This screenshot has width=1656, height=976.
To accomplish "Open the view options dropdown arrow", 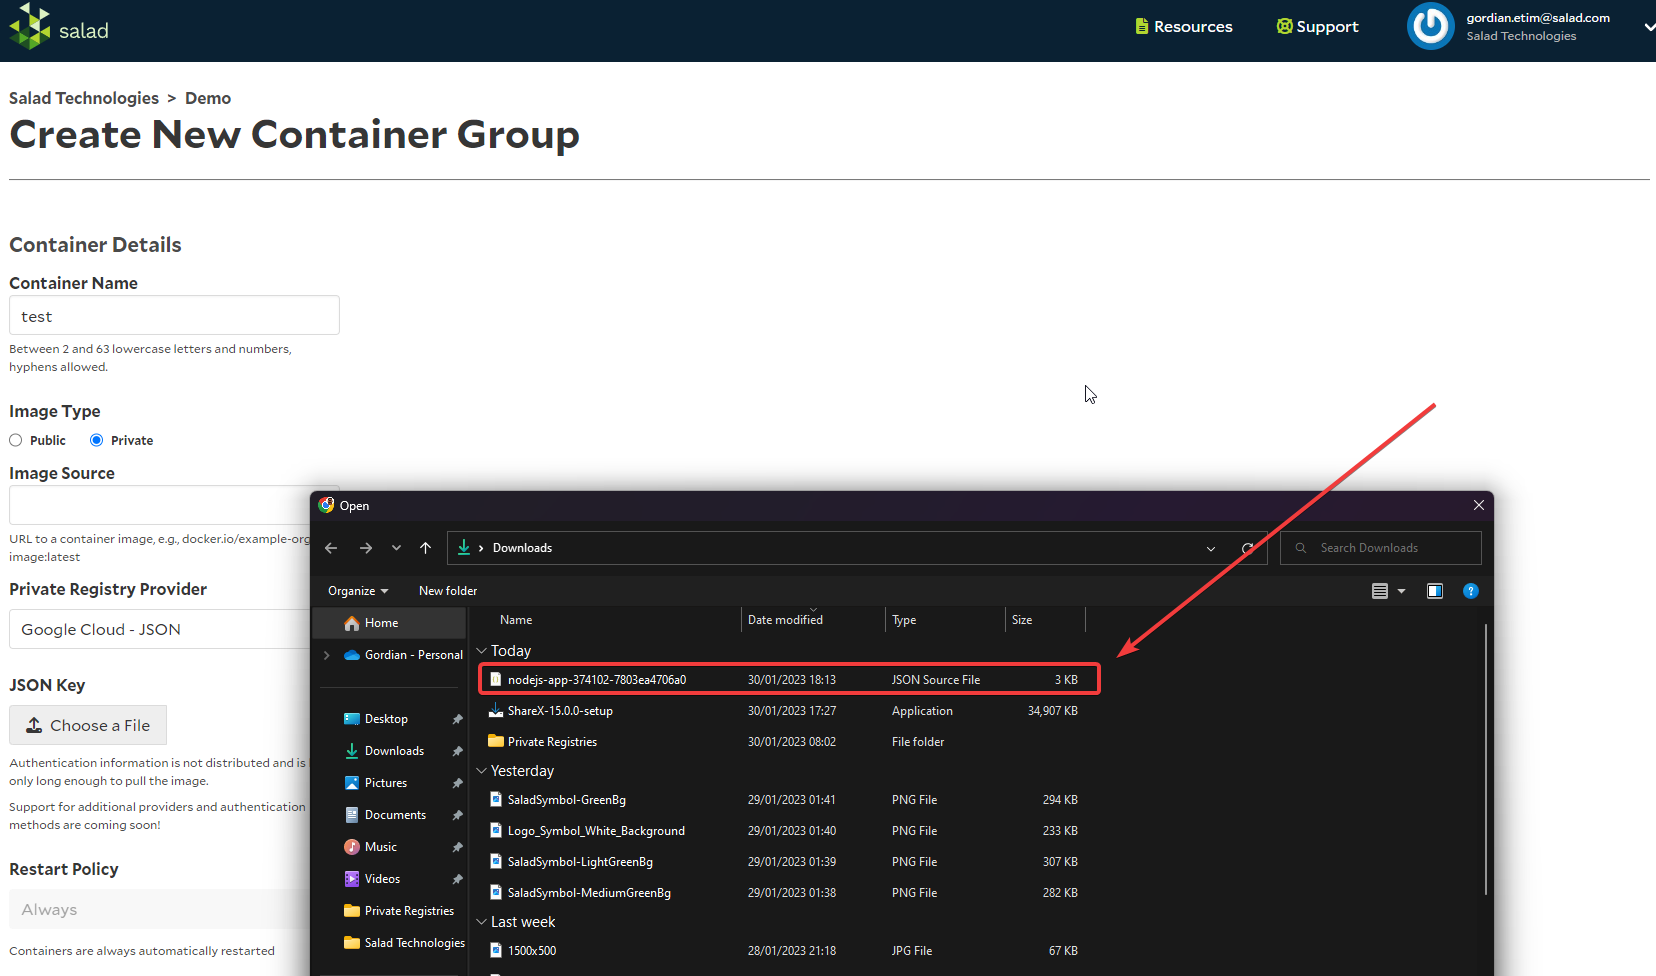I will point(1402,591).
